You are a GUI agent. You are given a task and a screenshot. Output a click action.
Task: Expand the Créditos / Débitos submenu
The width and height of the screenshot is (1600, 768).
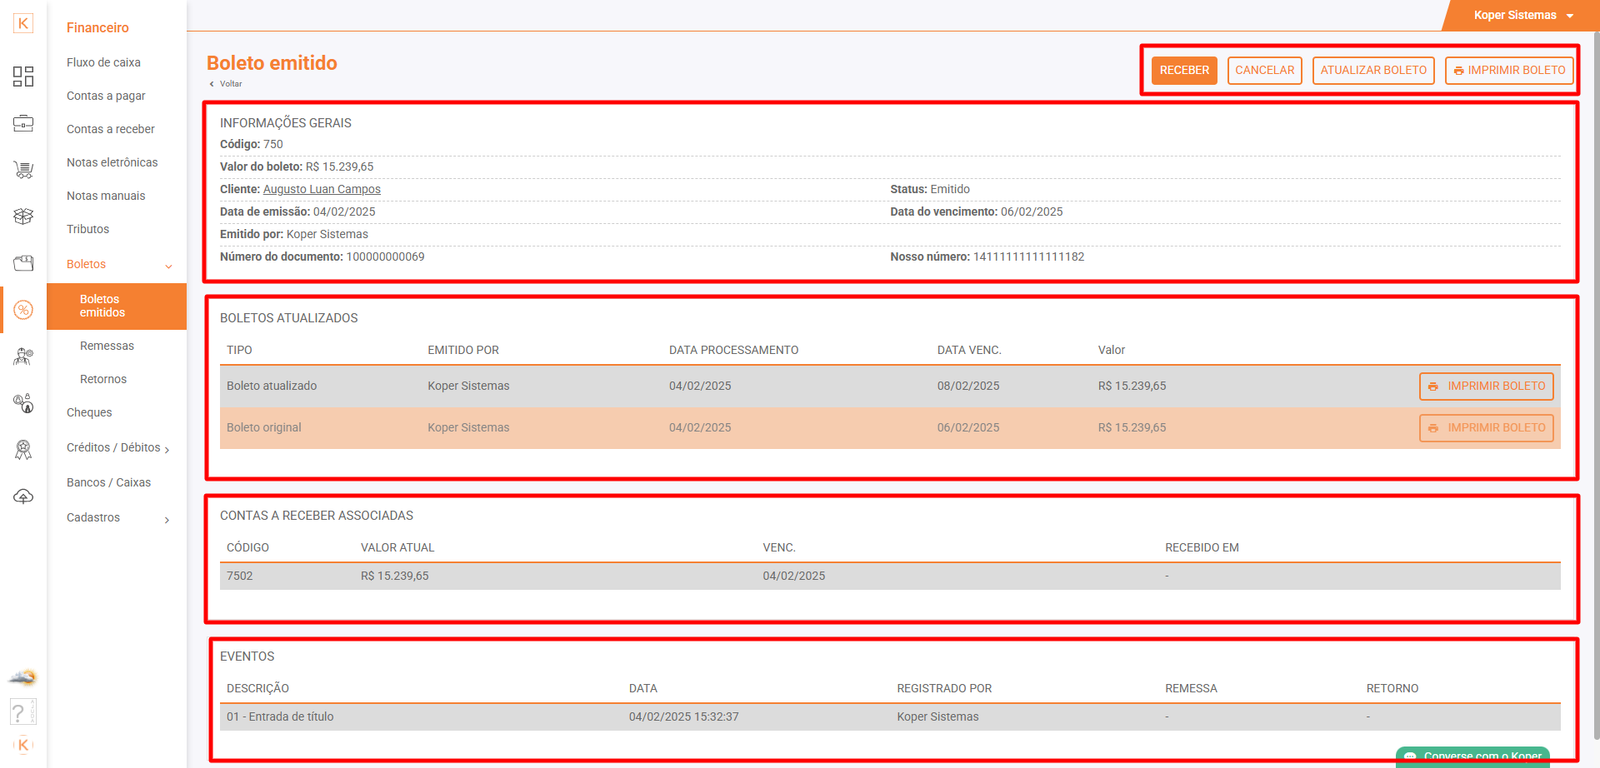pos(167,449)
